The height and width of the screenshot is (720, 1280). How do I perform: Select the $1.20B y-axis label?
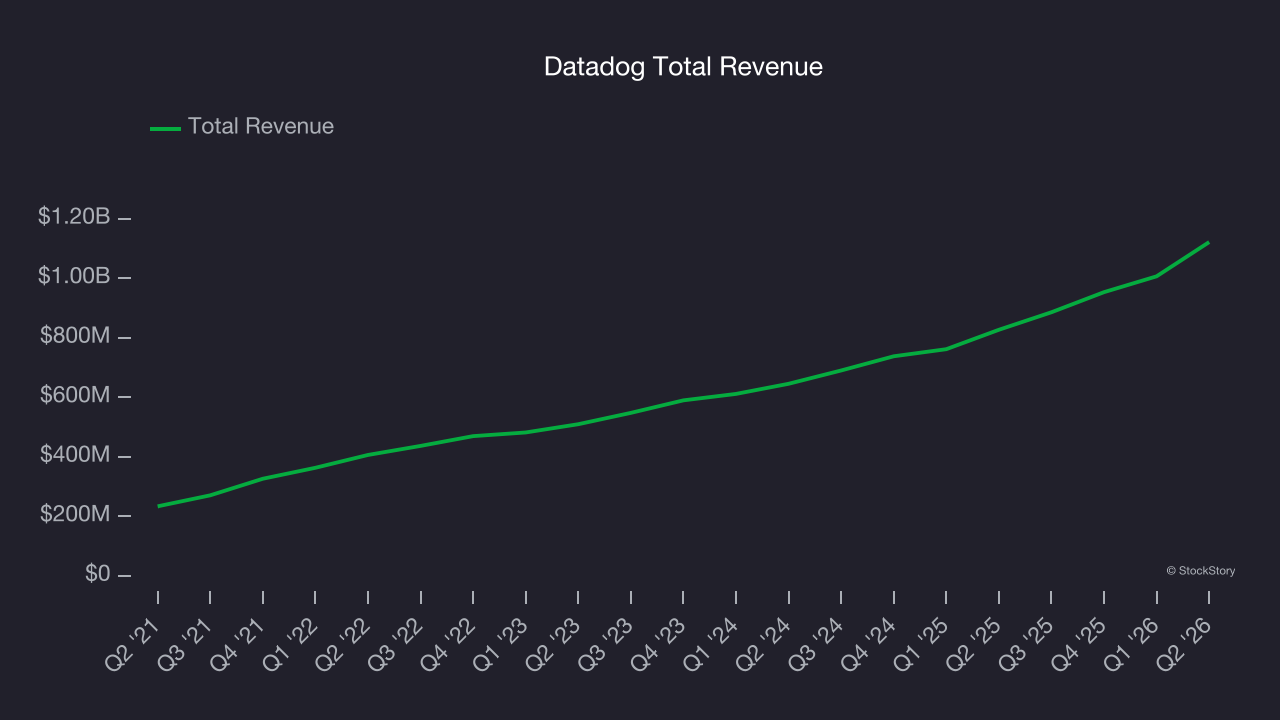(74, 216)
